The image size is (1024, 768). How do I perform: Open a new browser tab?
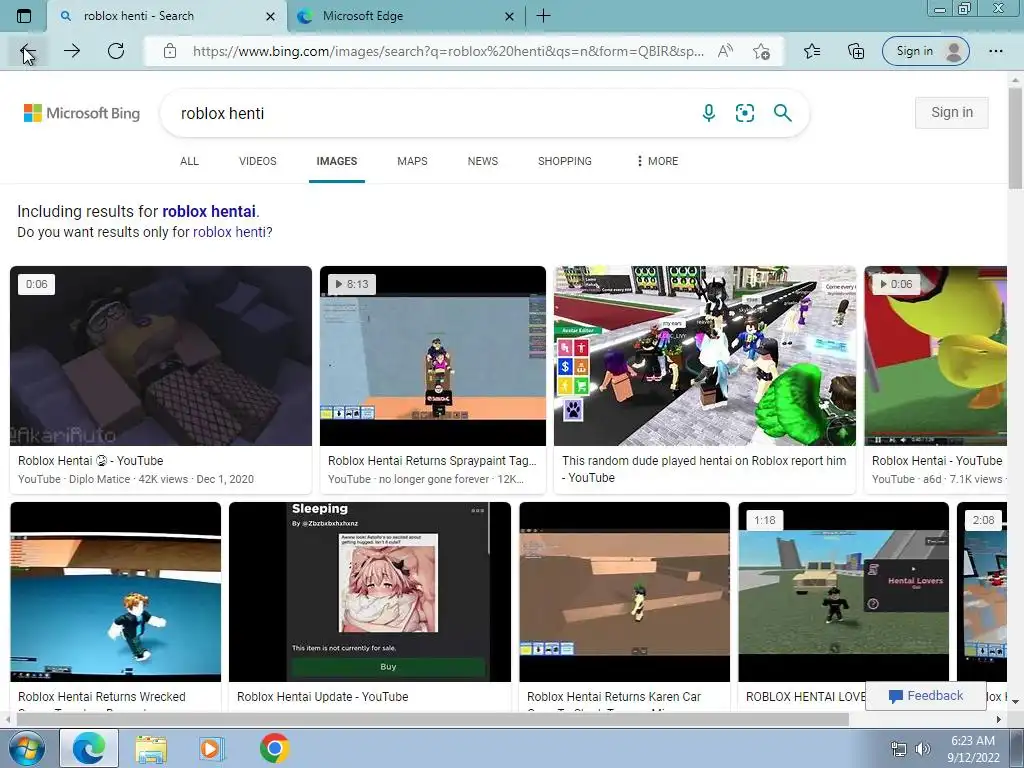coord(543,16)
